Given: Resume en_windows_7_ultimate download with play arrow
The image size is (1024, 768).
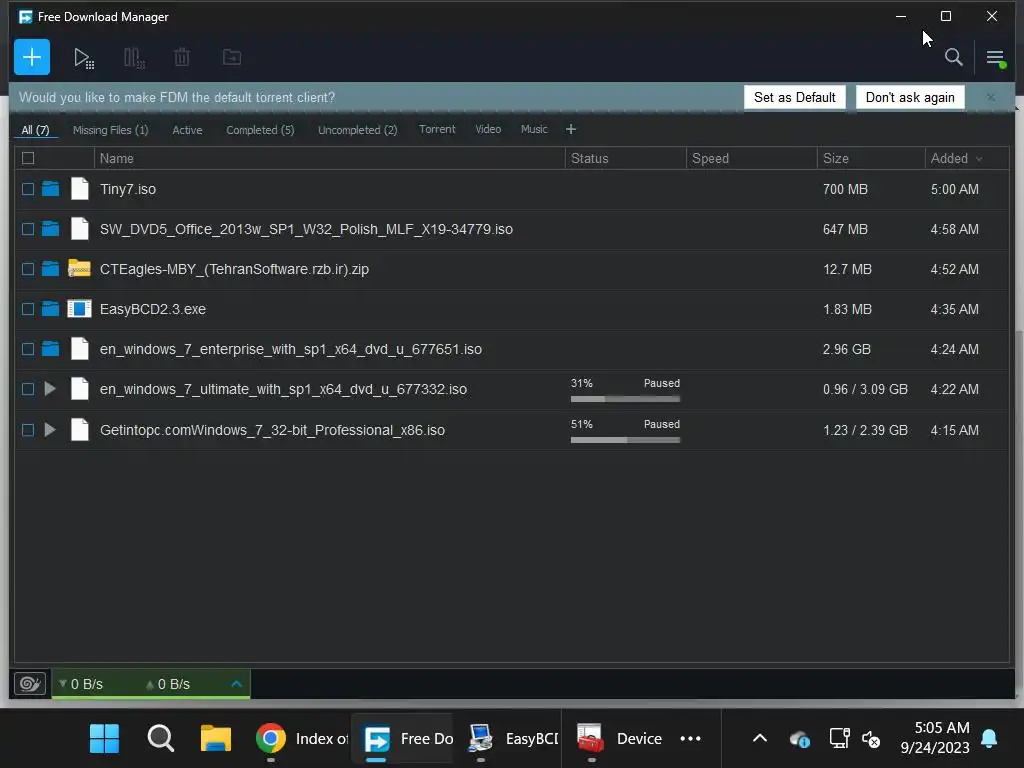Looking at the screenshot, I should 50,389.
